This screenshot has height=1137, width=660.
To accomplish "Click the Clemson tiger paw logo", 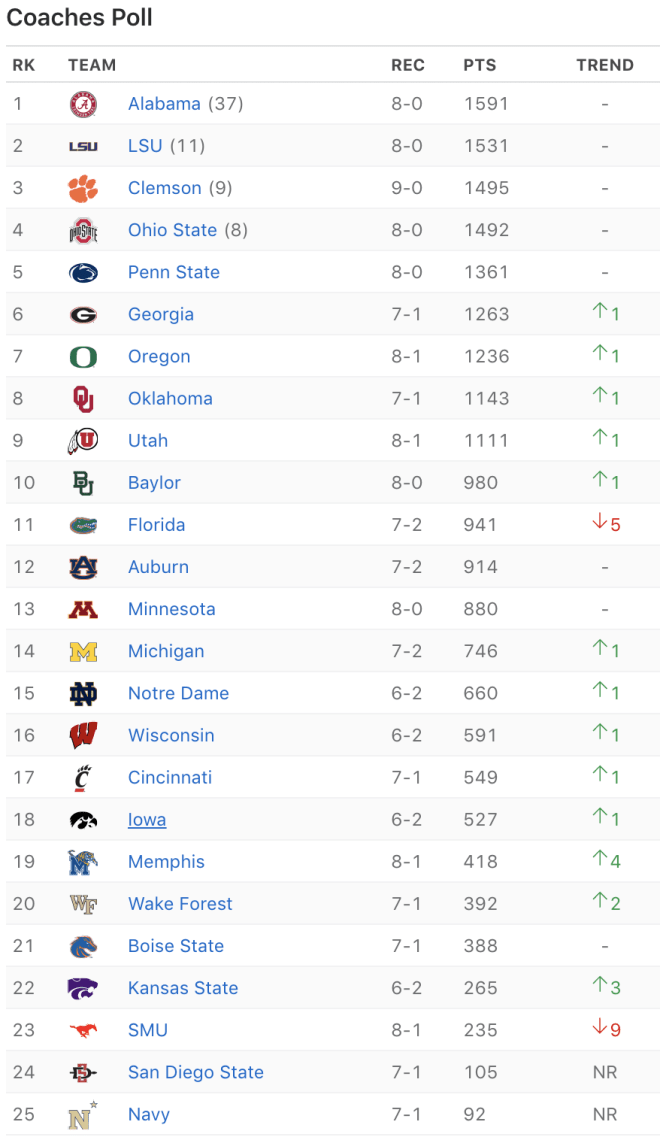I will point(83,189).
